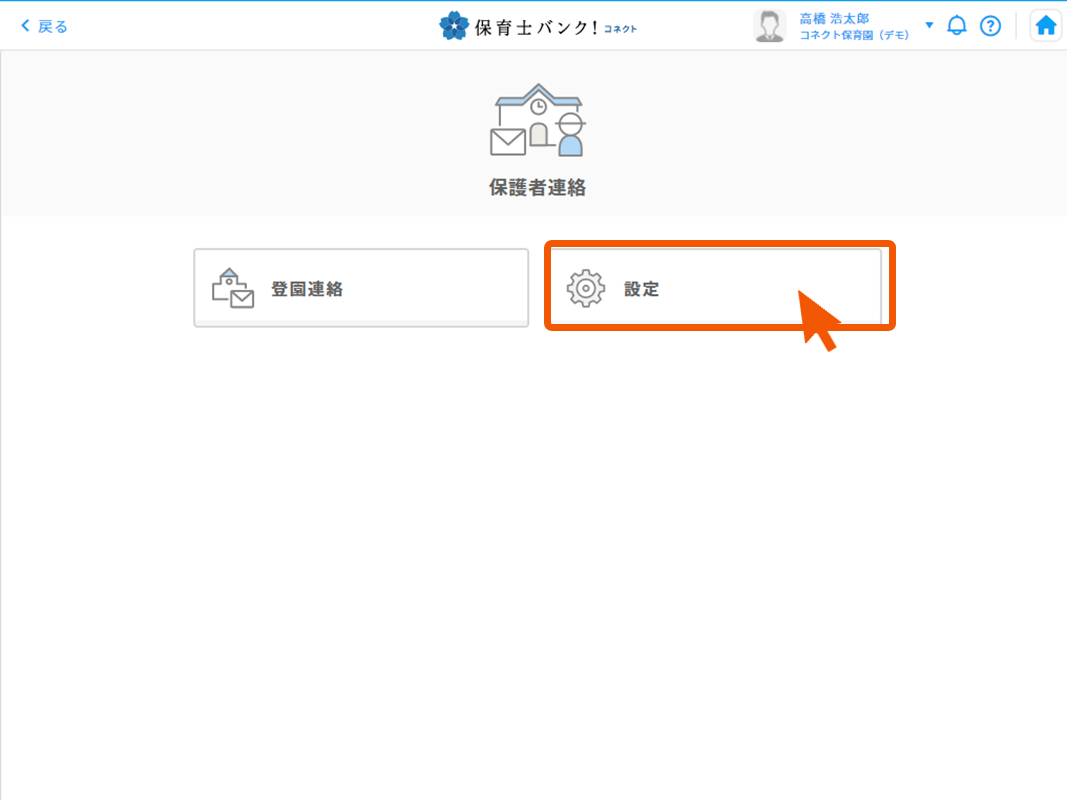Click the back chevron arrow icon
Viewport: 1067px width, 800px height.
coord(25,26)
